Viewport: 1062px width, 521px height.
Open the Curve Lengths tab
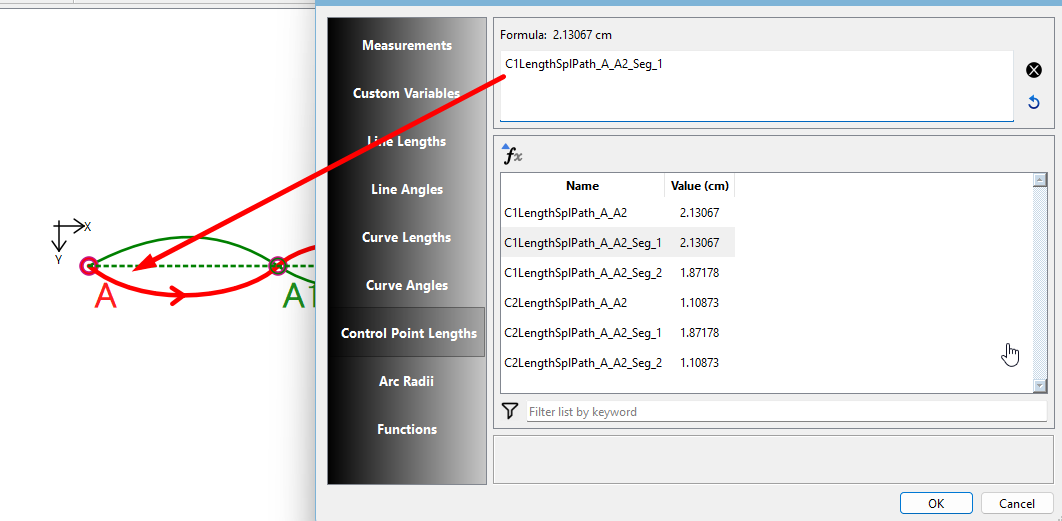point(406,237)
